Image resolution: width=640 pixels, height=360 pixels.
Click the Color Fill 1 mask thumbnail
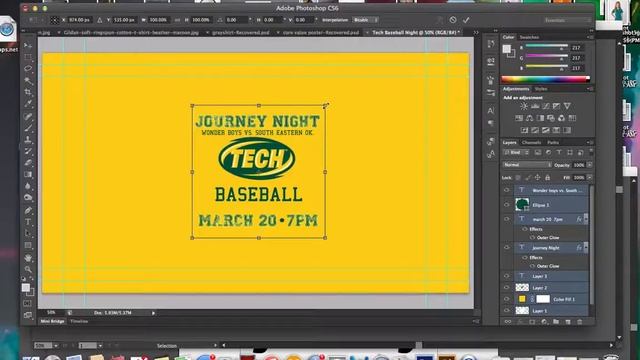543,299
